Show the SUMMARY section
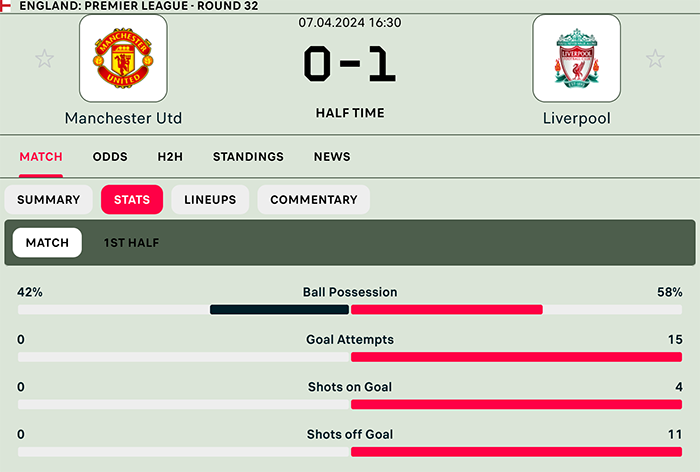The width and height of the screenshot is (700, 472). click(49, 200)
